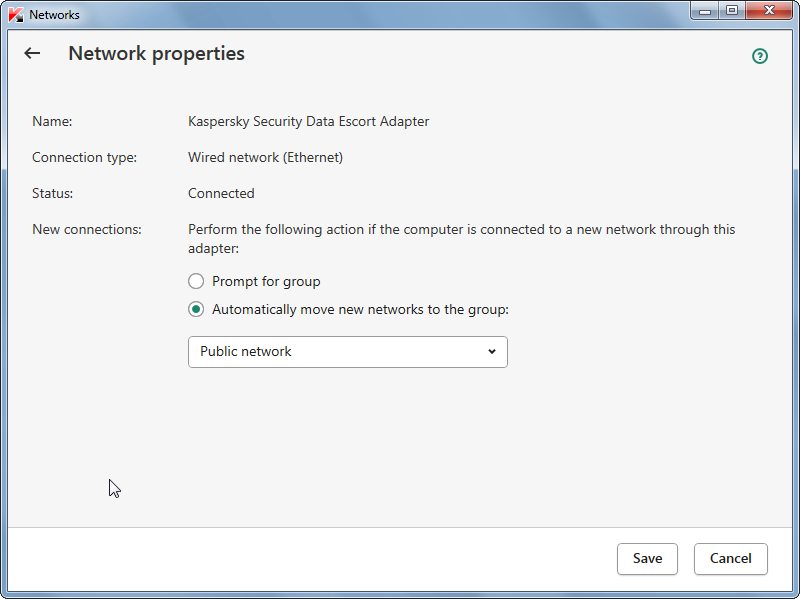
Task: Click the Connected status text
Action: tap(221, 194)
